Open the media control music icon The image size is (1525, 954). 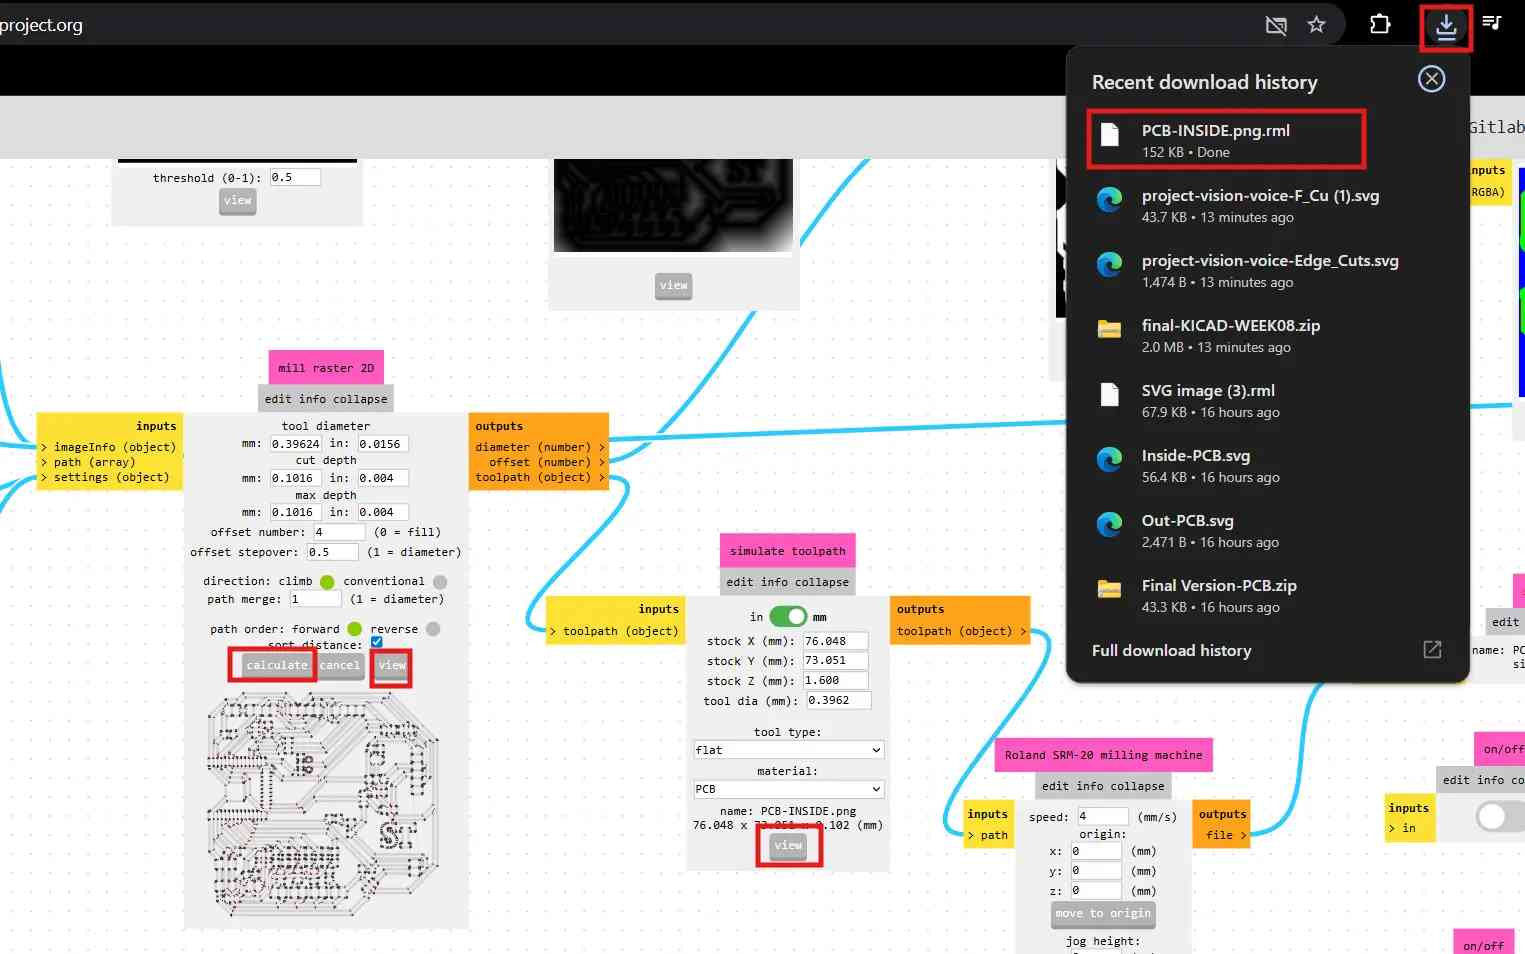point(1492,23)
